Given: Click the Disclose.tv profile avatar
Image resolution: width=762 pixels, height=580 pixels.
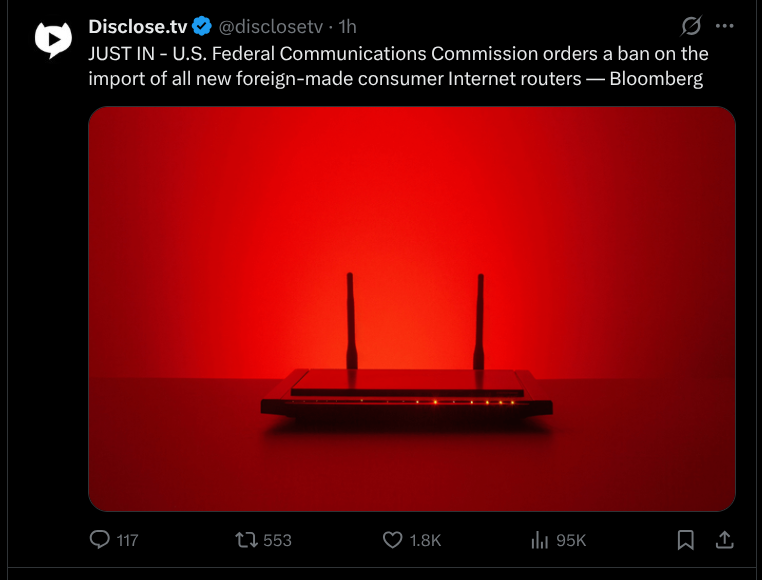Looking at the screenshot, I should (53, 39).
